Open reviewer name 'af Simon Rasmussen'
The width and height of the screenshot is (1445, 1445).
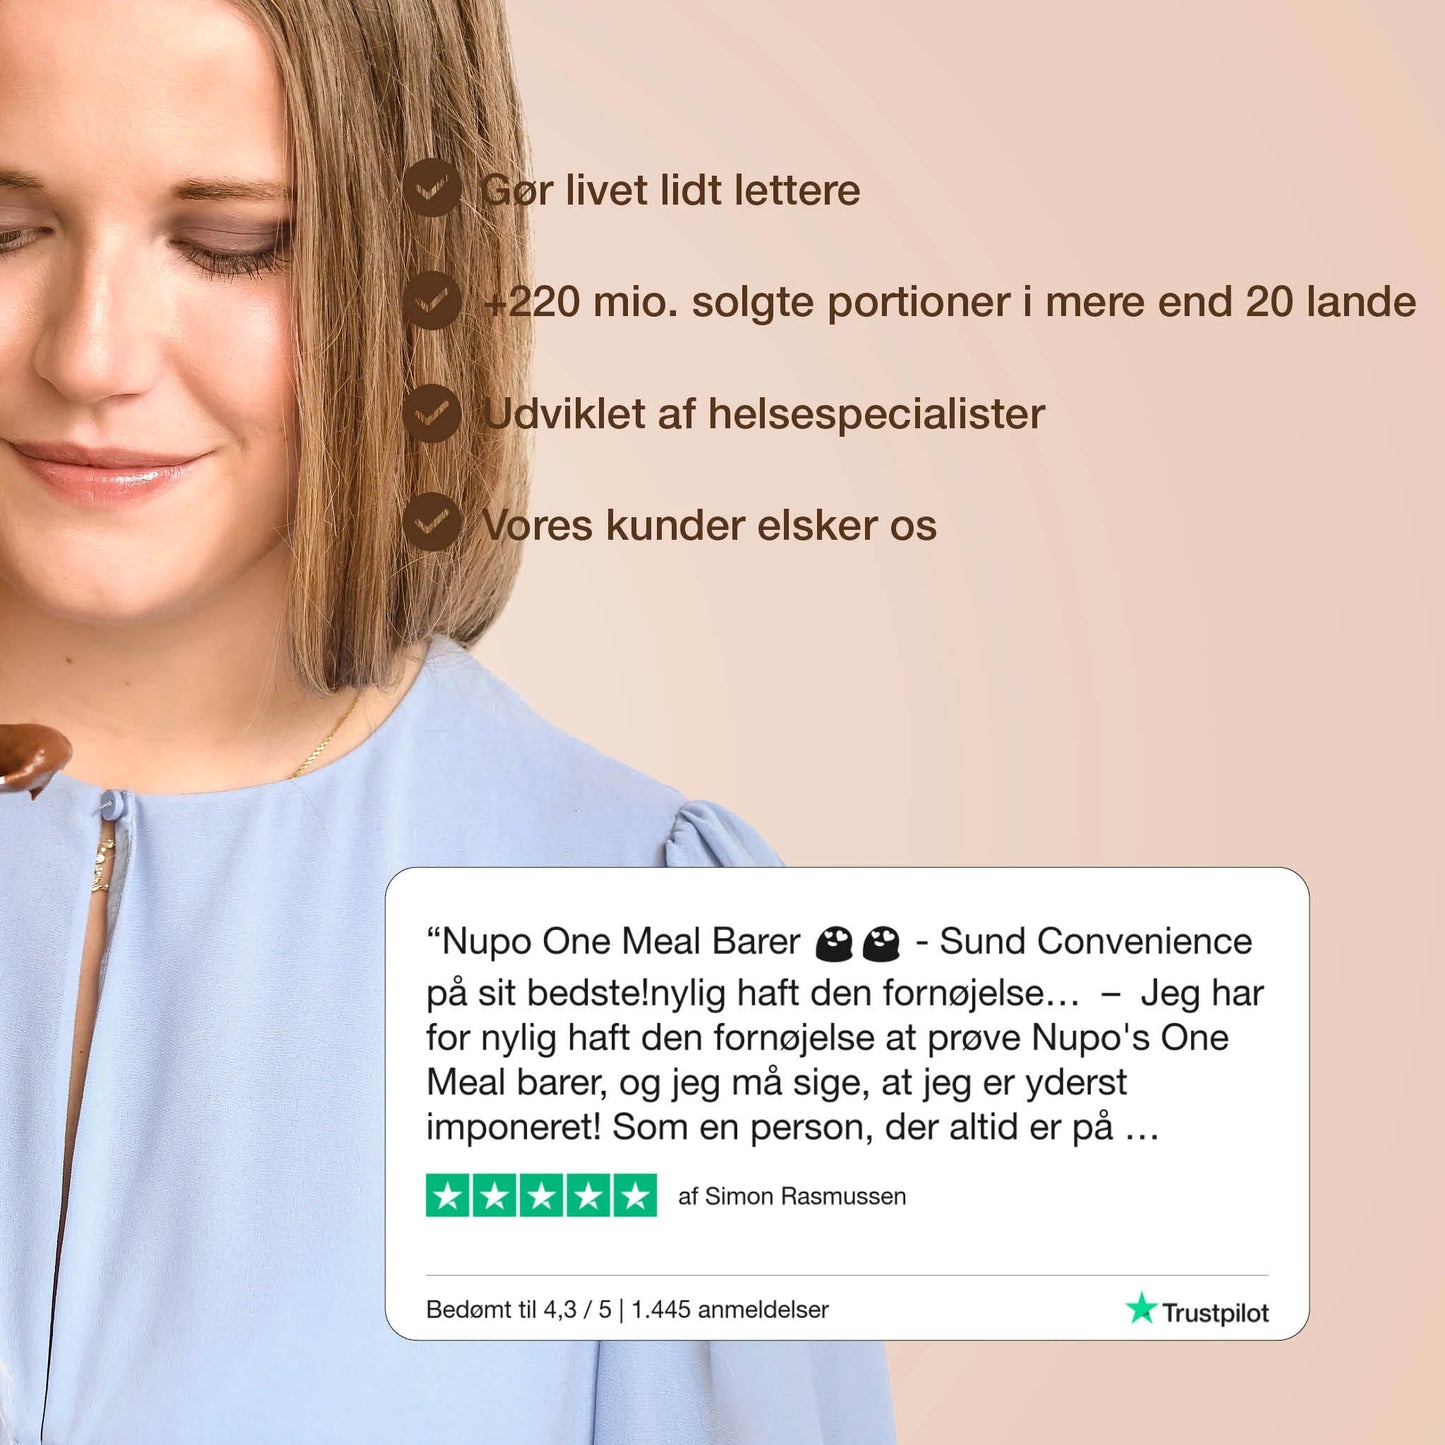[792, 1196]
